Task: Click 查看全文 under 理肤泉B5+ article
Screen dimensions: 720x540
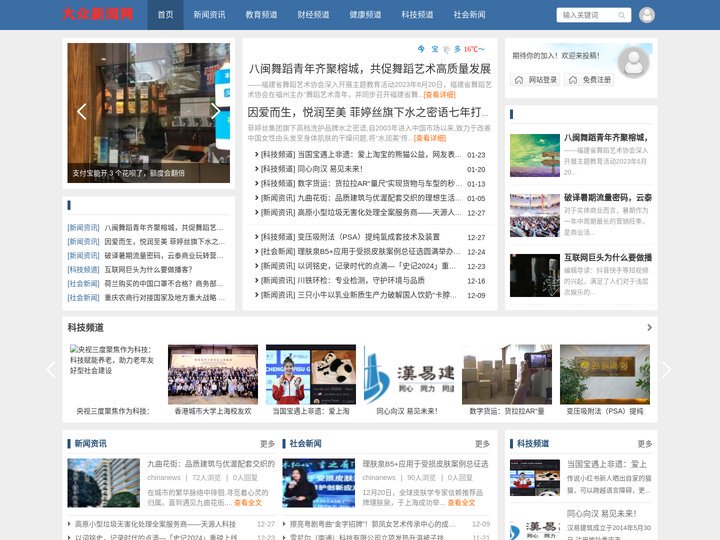Action: pos(461,503)
